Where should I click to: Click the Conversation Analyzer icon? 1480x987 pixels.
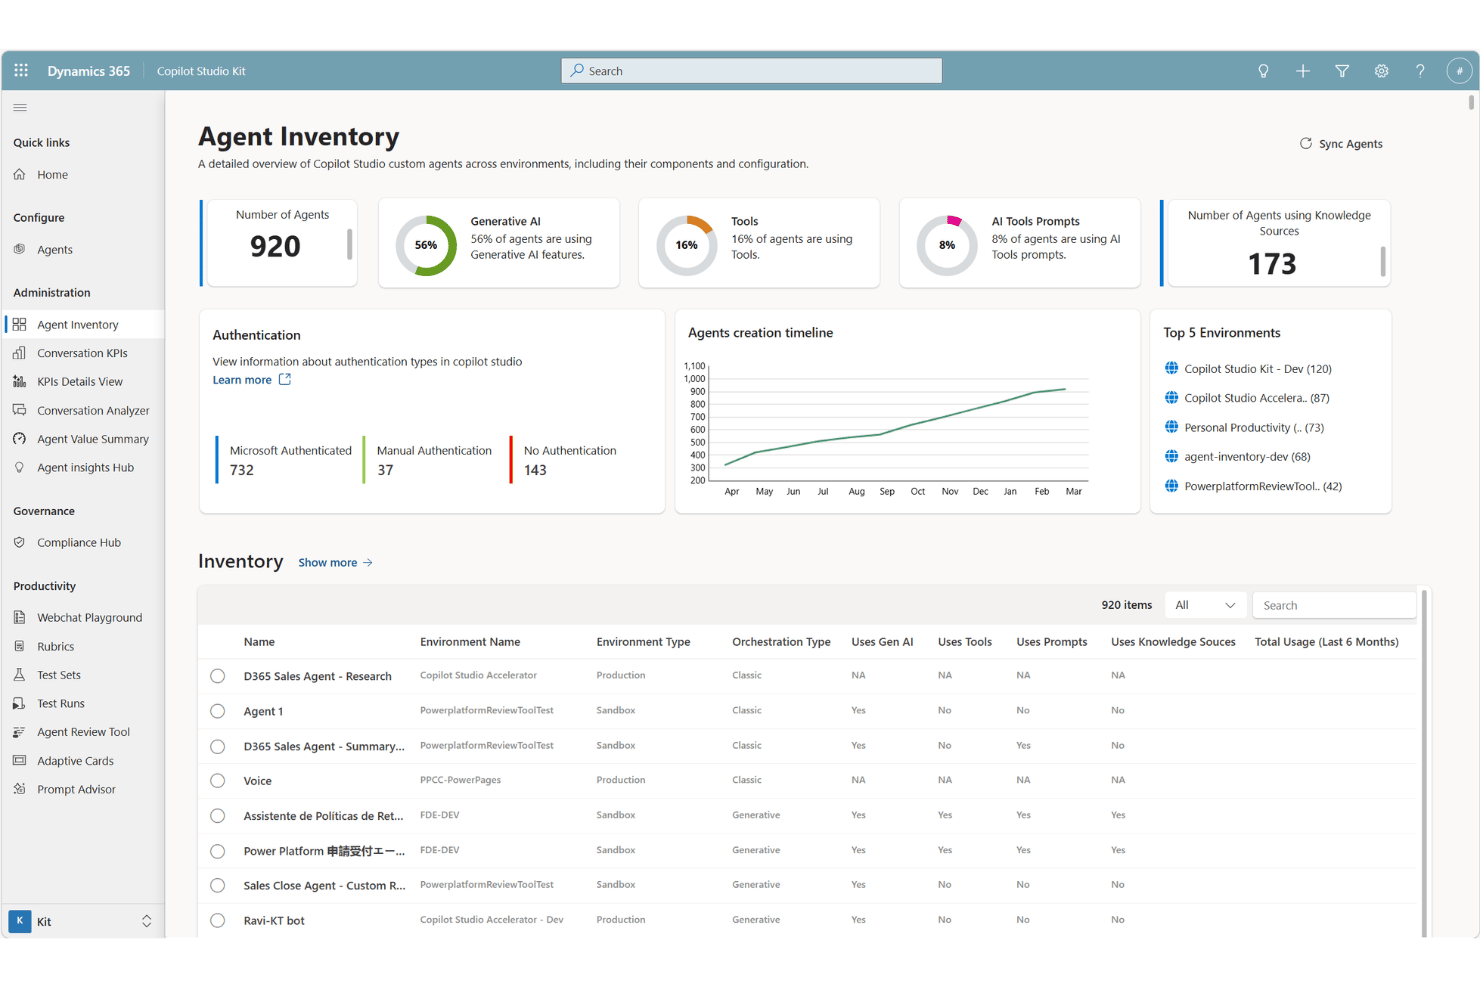click(20, 410)
